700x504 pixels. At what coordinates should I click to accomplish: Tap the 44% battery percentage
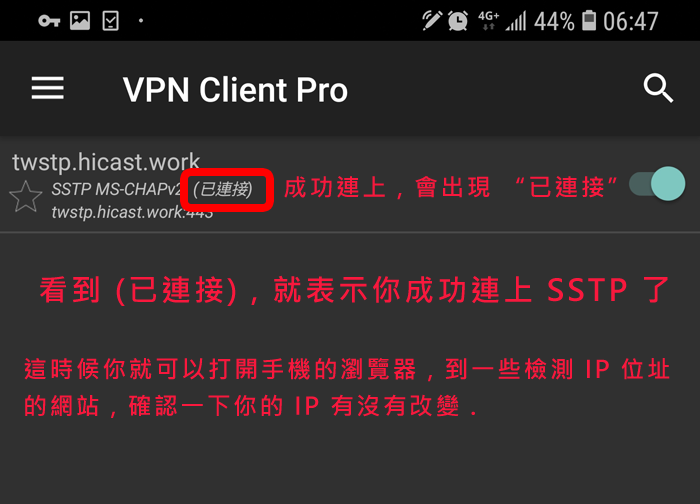554,21
